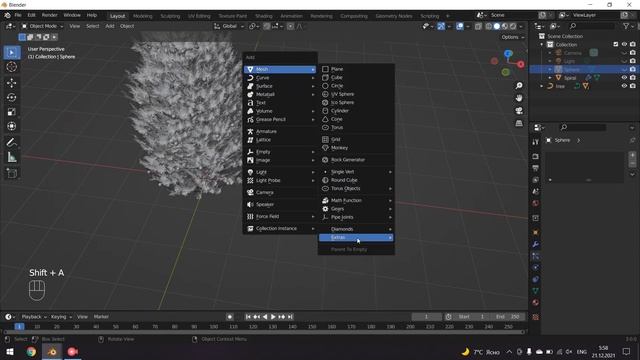
Task: Select Armature in the Add menu
Action: tap(280, 131)
